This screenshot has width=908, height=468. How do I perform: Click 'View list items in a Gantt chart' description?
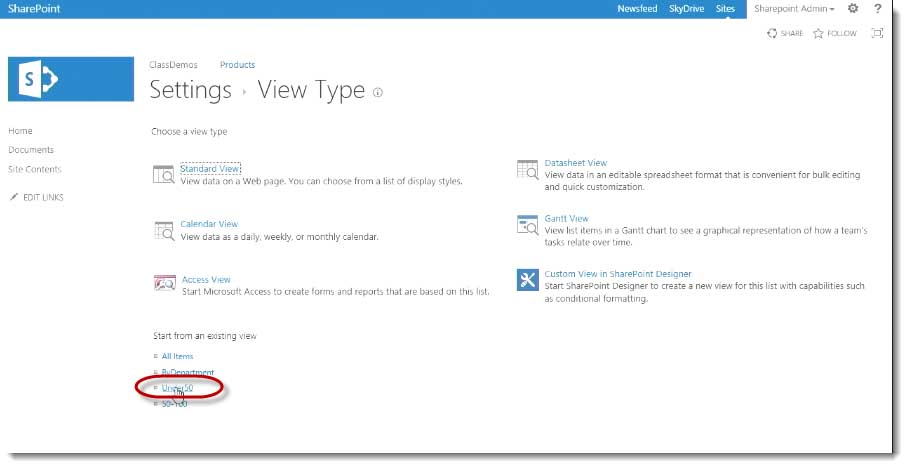coord(706,236)
